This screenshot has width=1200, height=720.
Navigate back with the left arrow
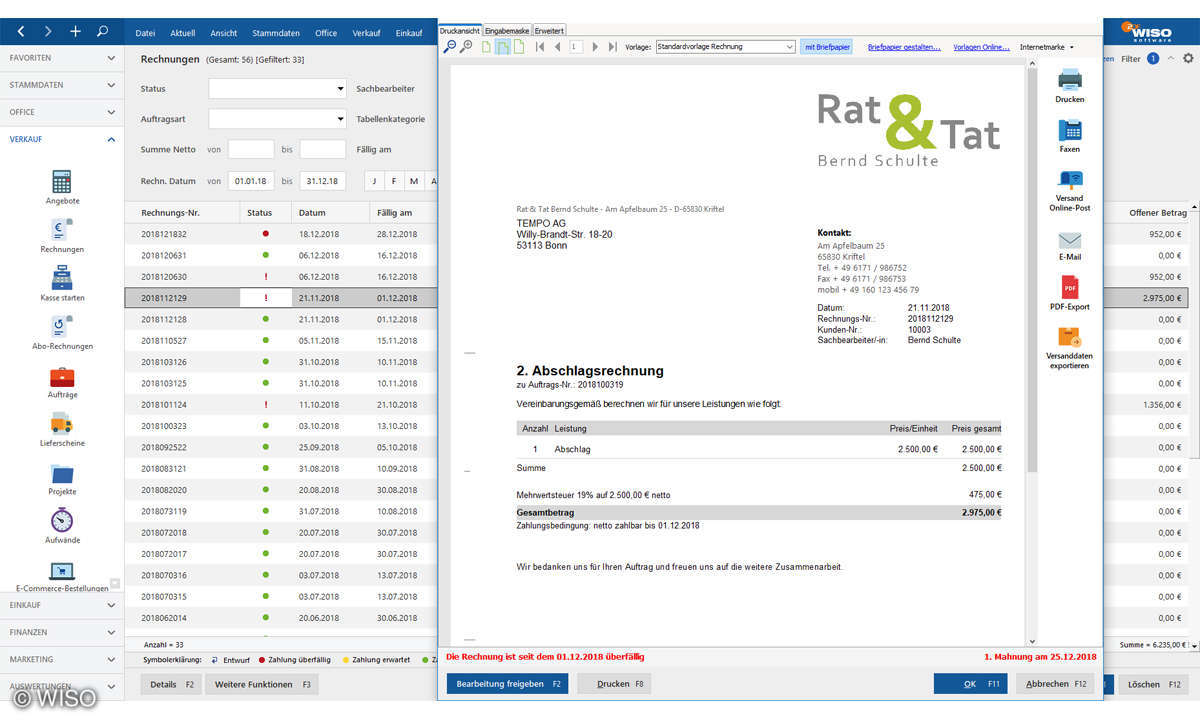(21, 31)
